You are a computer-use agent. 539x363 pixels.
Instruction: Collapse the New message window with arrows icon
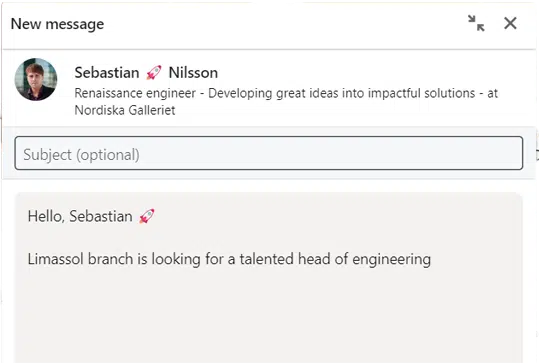coord(476,23)
